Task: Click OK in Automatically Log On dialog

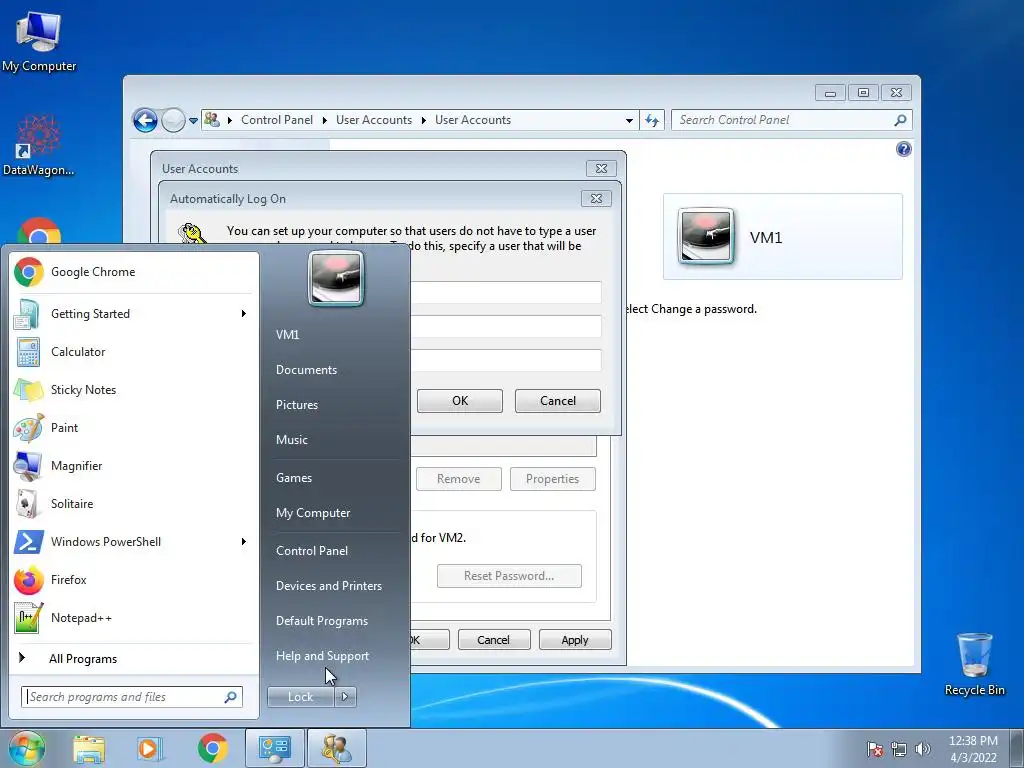Action: [460, 401]
